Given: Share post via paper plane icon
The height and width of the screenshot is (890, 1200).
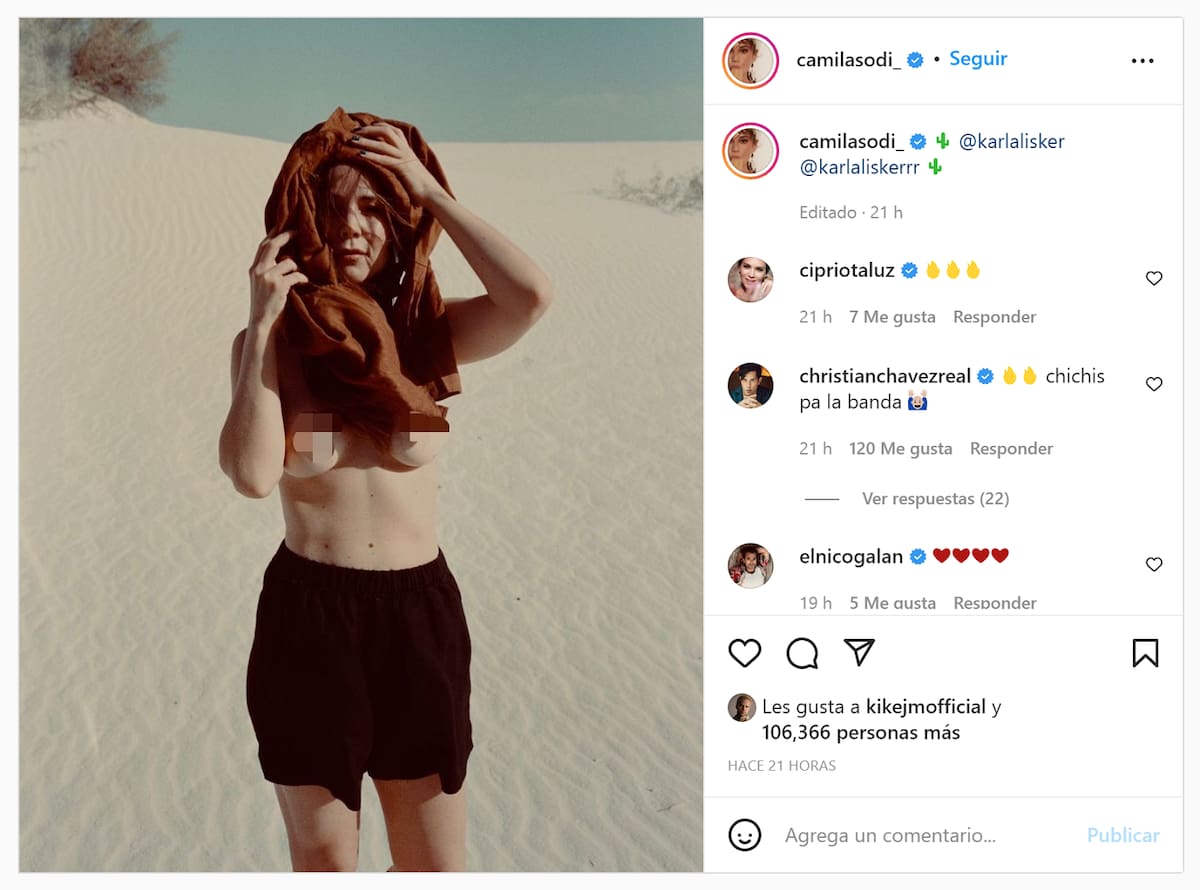Looking at the screenshot, I should tap(859, 652).
